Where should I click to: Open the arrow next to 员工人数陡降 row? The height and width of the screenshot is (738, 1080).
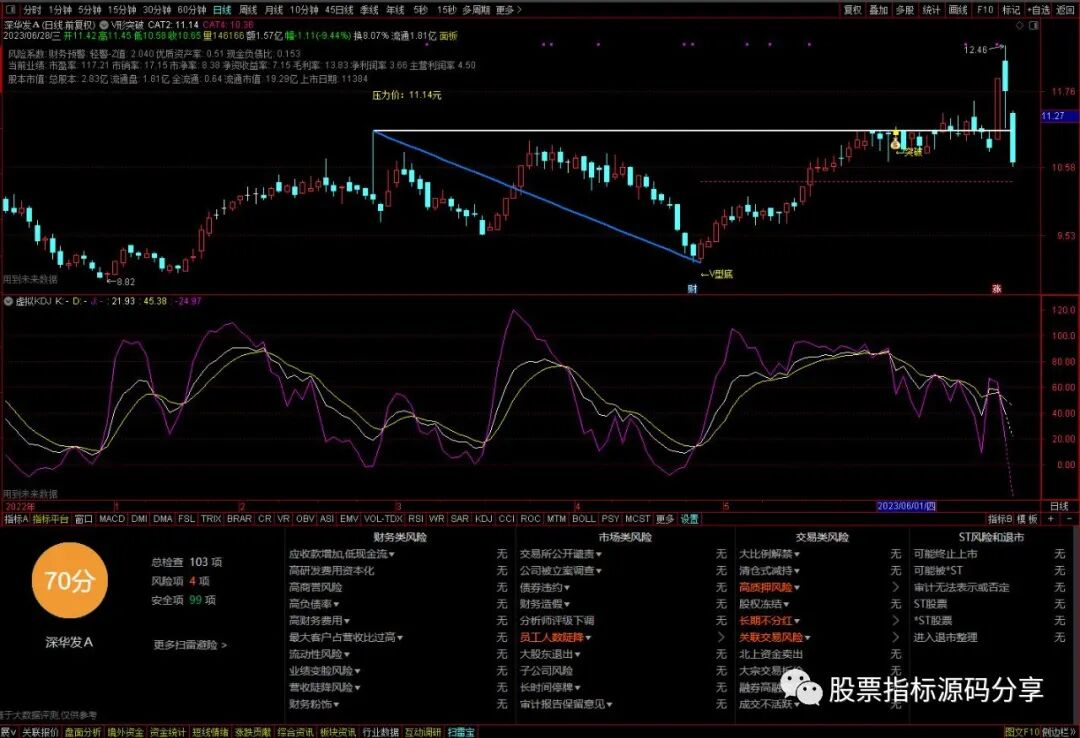point(721,637)
